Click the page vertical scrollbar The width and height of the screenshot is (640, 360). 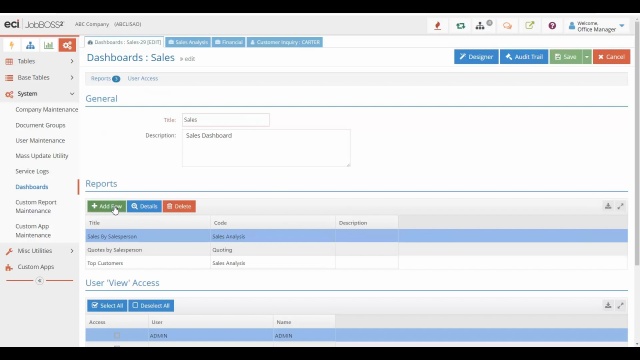click(x=637, y=143)
